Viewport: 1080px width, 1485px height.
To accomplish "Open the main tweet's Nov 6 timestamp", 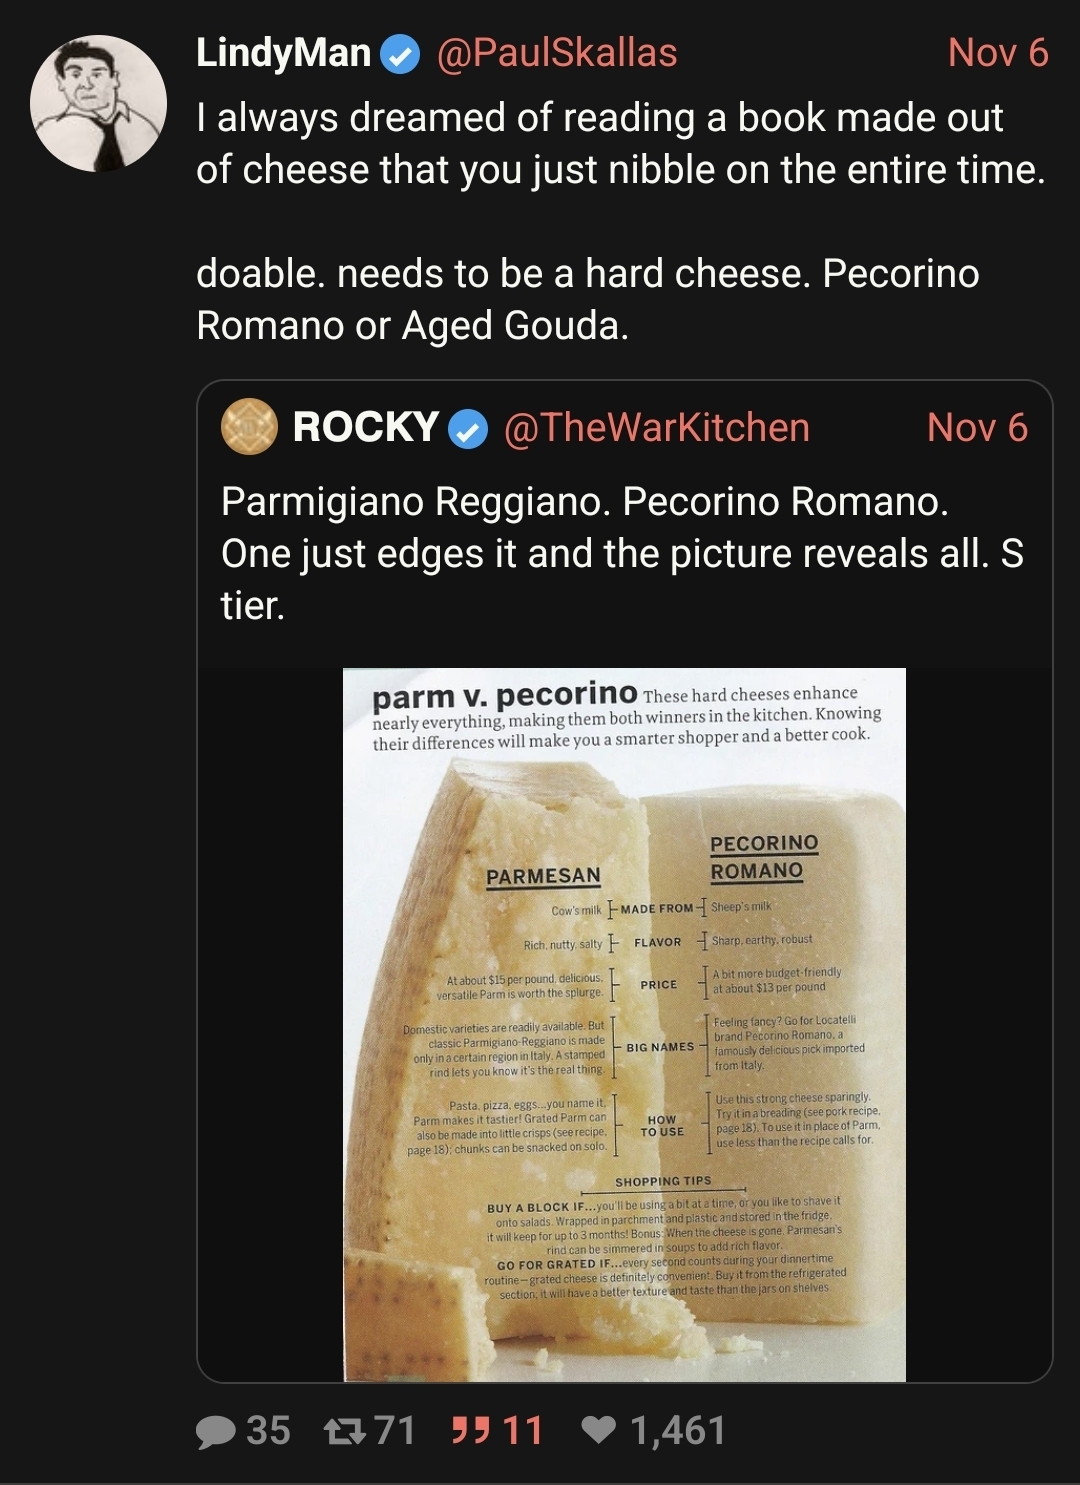I will 998,53.
